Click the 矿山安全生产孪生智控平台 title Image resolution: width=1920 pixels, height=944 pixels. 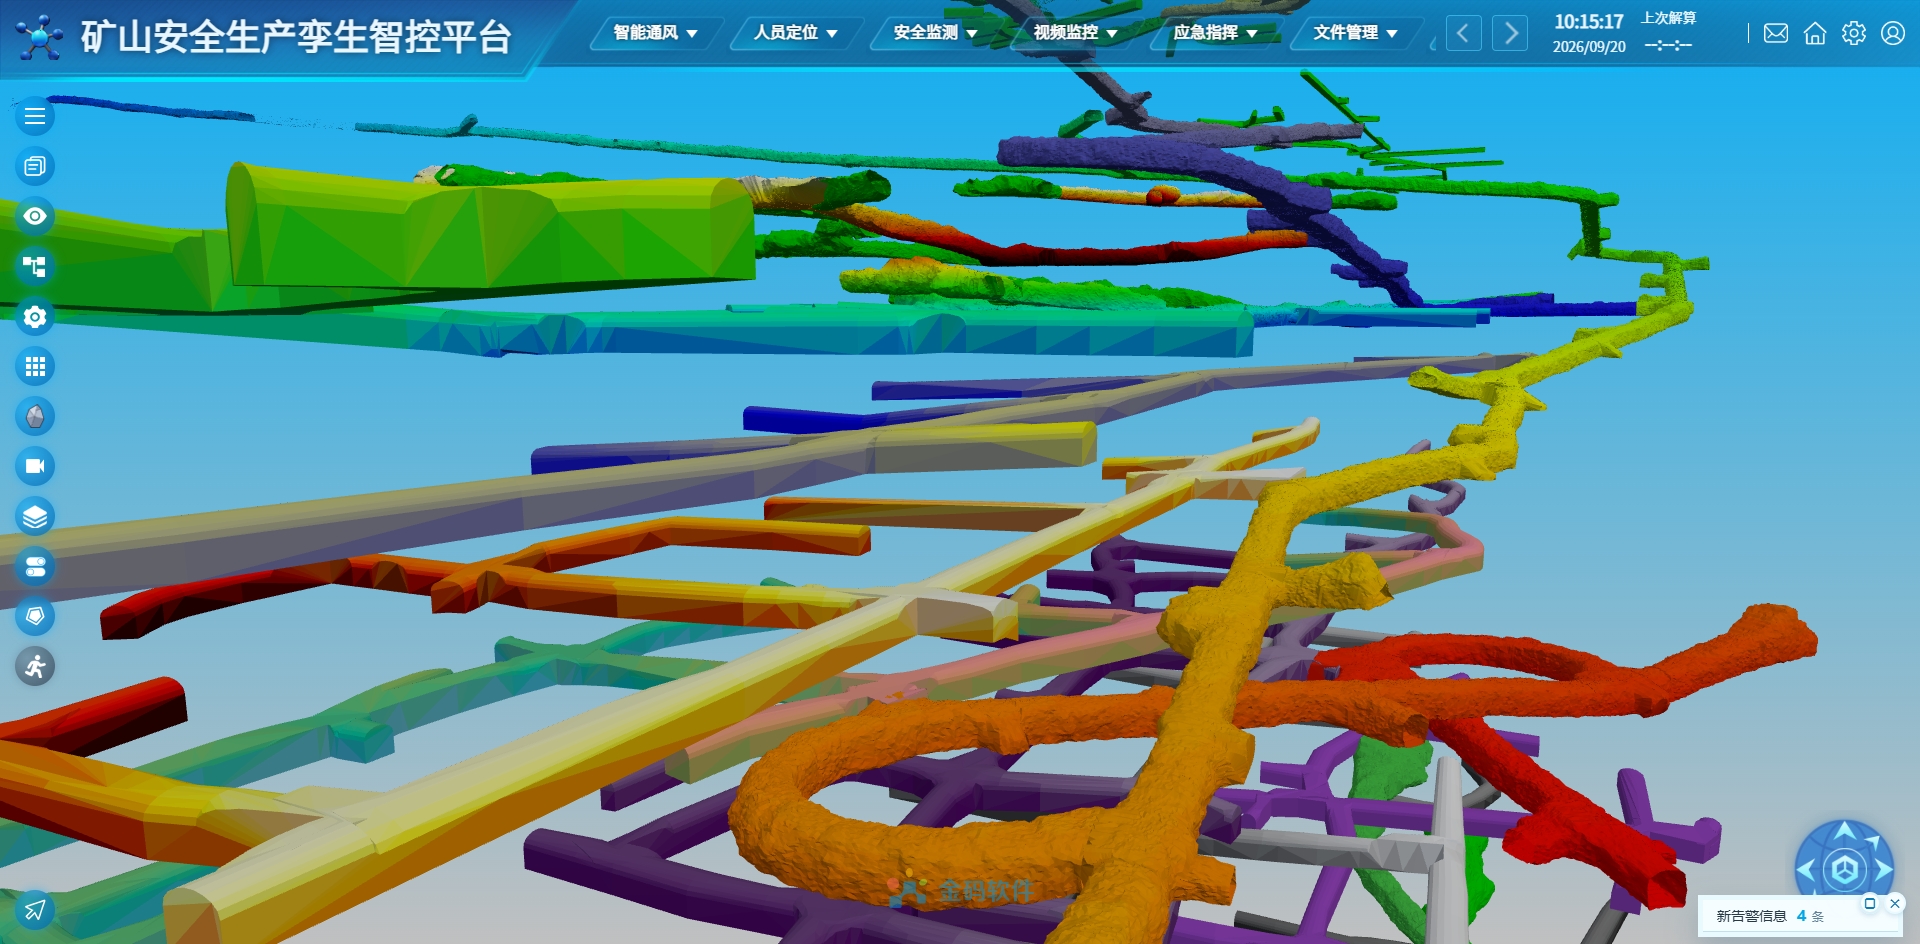click(x=296, y=37)
